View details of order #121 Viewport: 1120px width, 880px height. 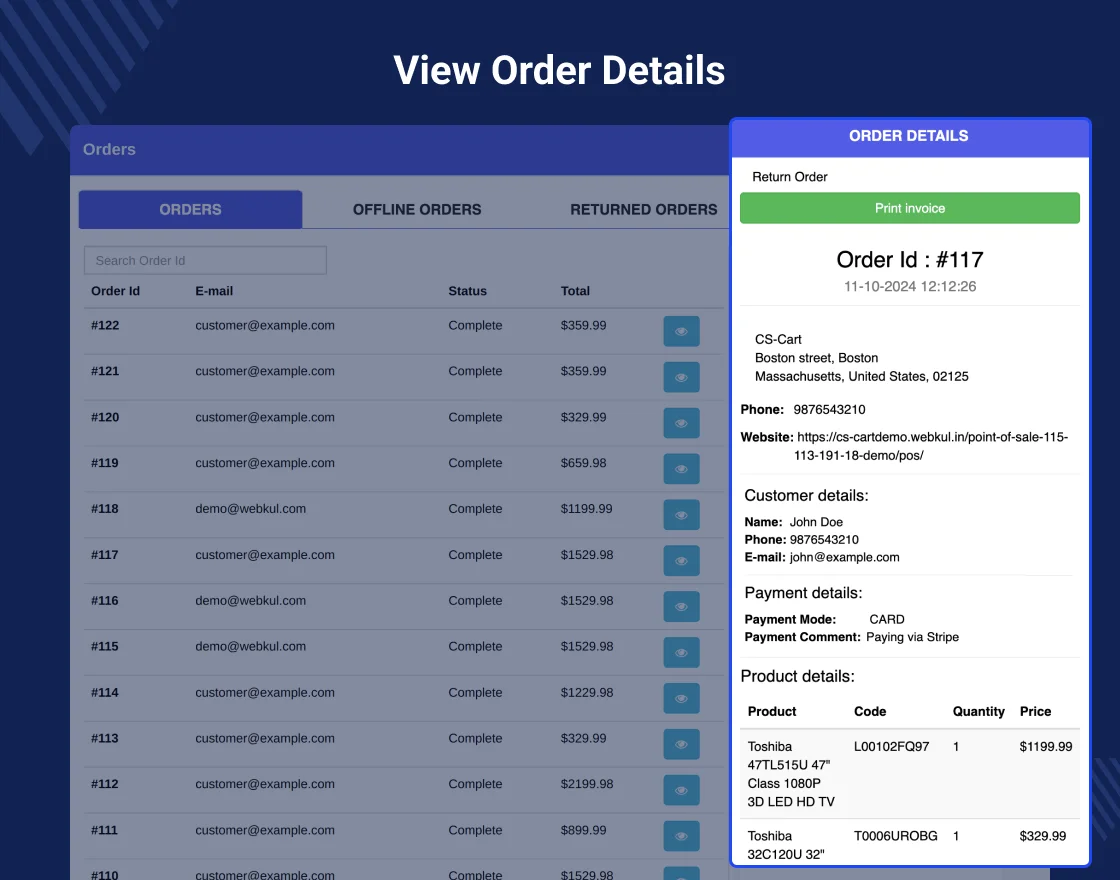681,377
